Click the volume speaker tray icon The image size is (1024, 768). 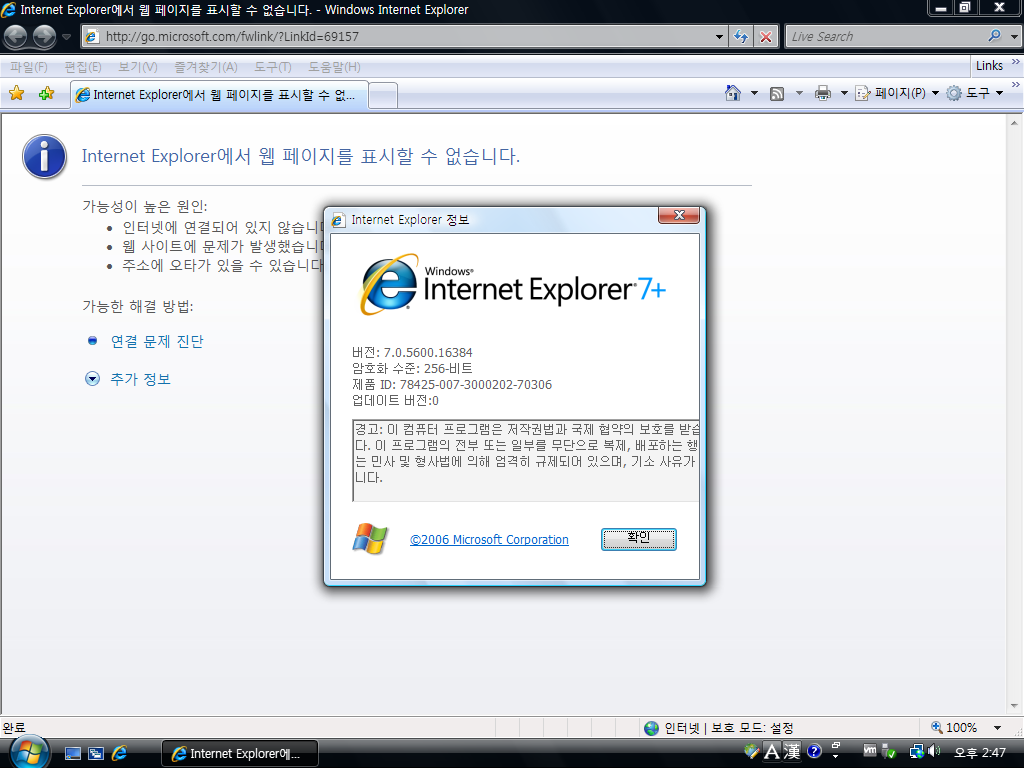click(x=934, y=751)
